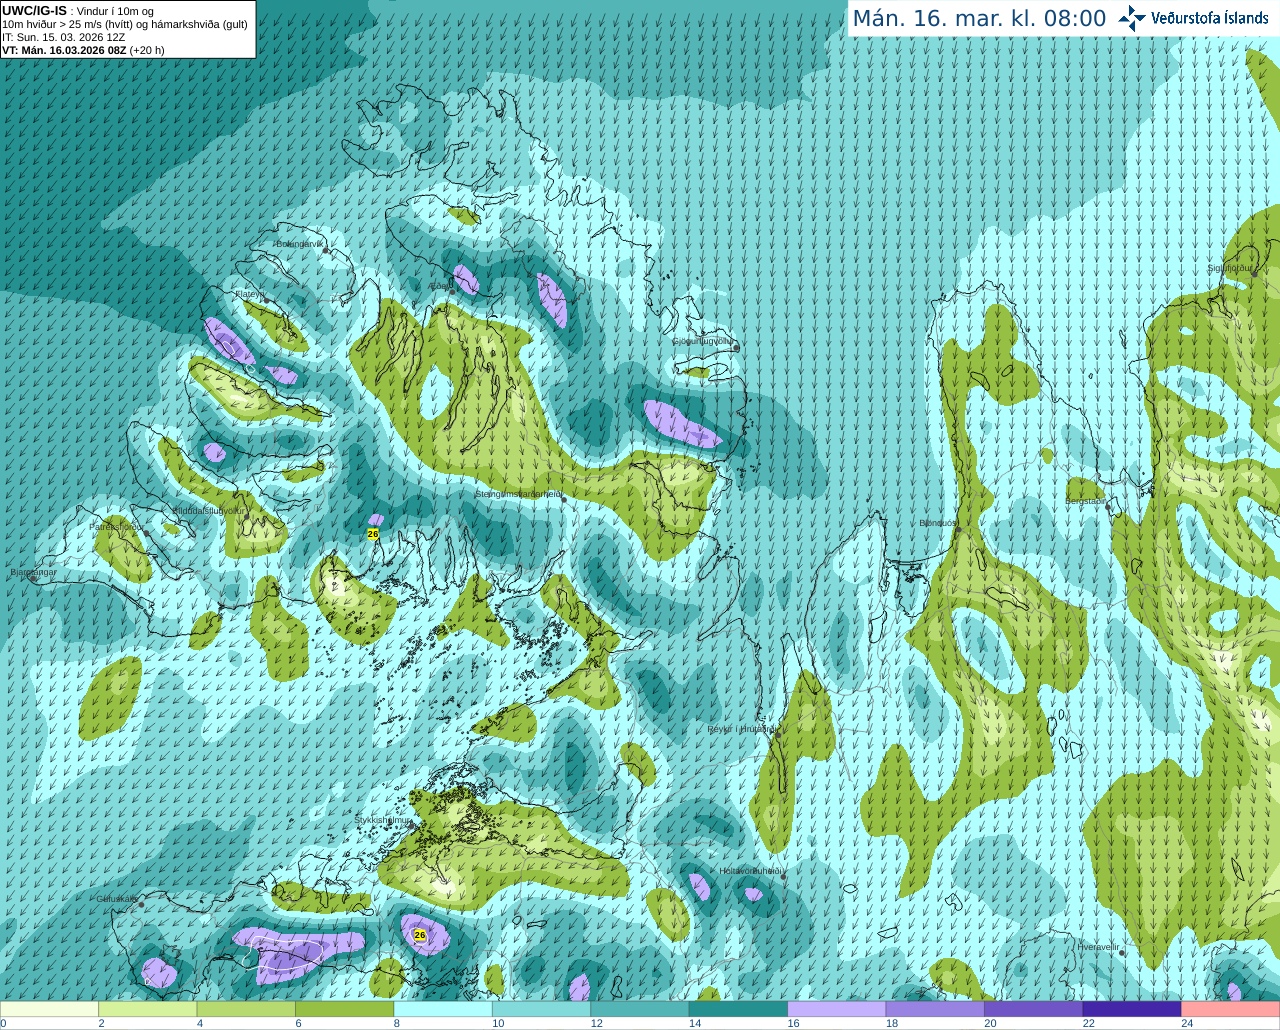Choose the 18–20 m/s purple legend swatch
The image size is (1280, 1030).
(x=935, y=1009)
